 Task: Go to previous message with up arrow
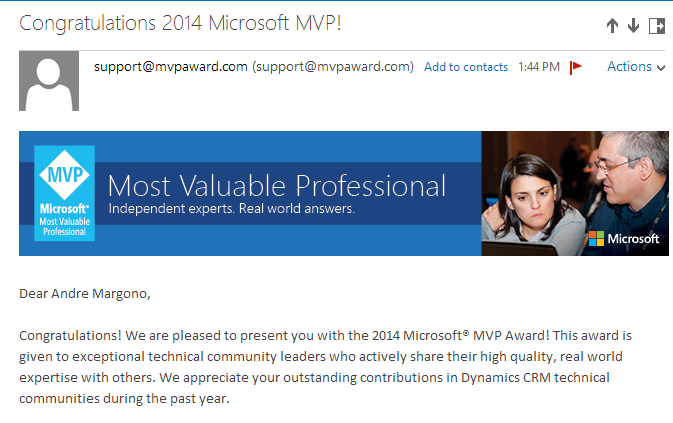613,26
